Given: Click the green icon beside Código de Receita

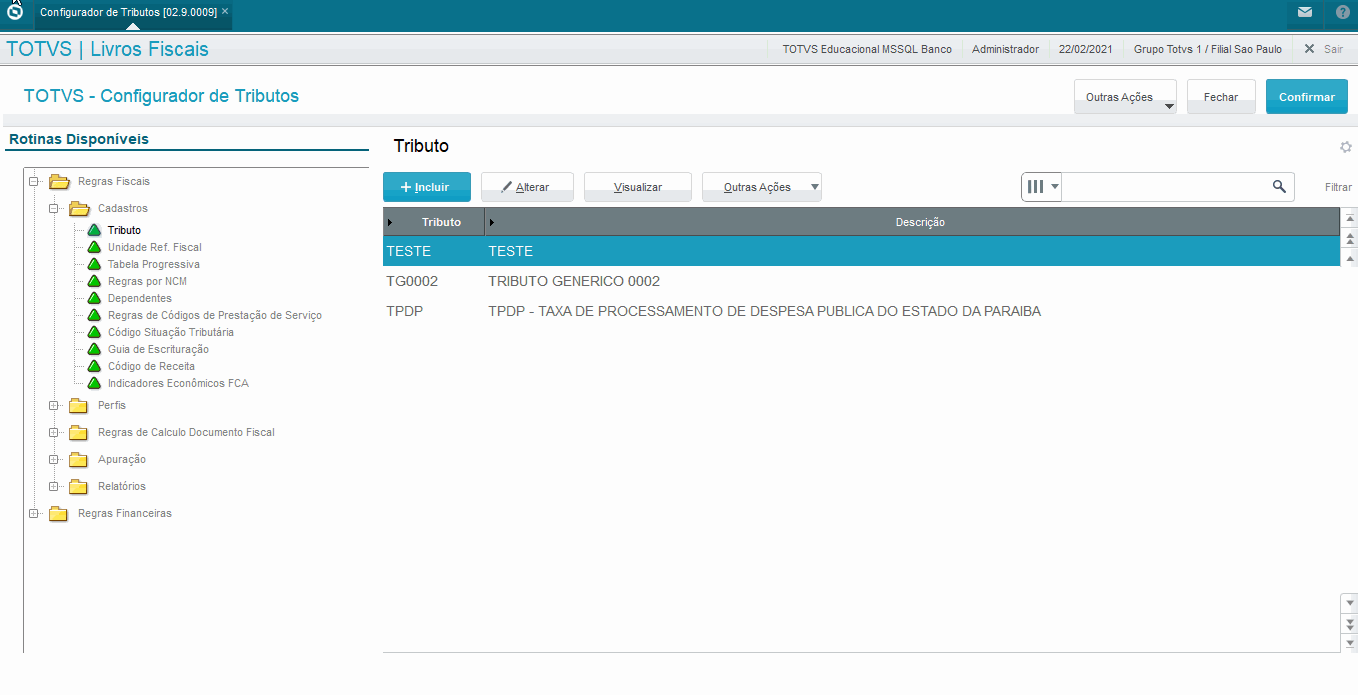Looking at the screenshot, I should click(94, 367).
